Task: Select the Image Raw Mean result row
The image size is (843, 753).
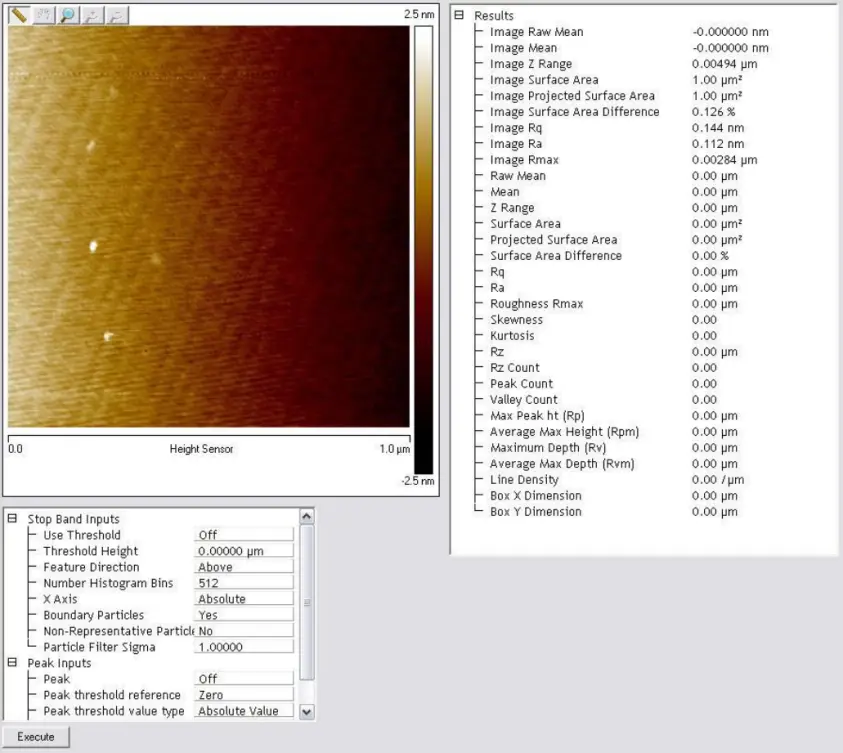Action: pyautogui.click(x=629, y=32)
